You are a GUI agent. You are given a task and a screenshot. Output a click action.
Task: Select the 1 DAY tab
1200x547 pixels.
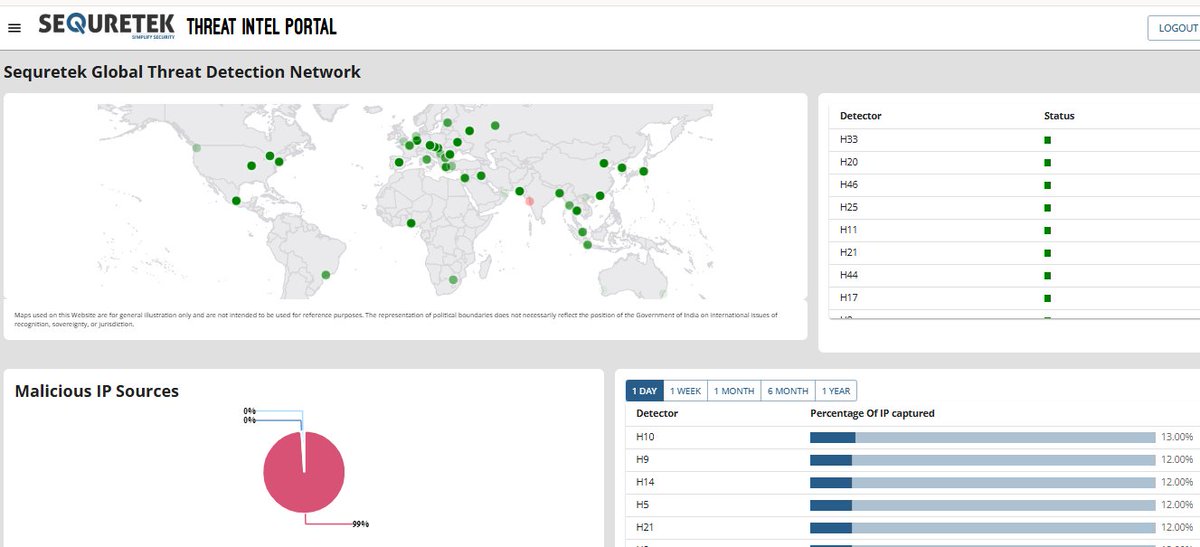point(645,391)
